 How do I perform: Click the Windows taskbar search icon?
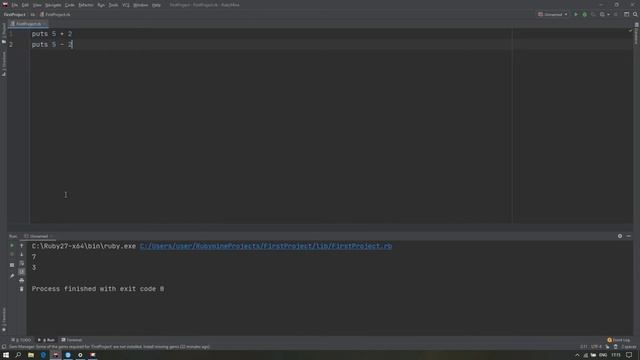18,355
